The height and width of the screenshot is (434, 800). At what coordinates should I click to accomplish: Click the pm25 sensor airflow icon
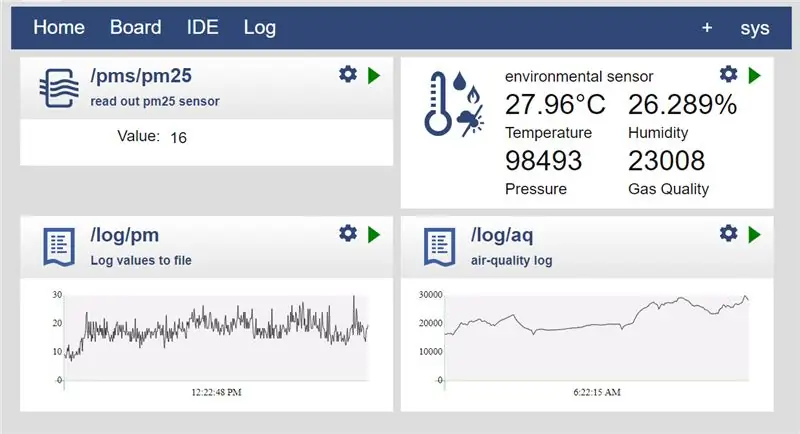coord(59,89)
